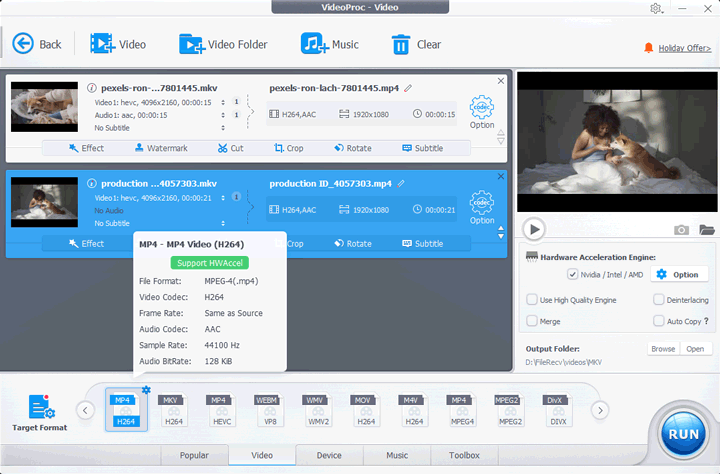The width and height of the screenshot is (720, 474).
Task: Move the production ID item up in the list
Action: coord(501,228)
